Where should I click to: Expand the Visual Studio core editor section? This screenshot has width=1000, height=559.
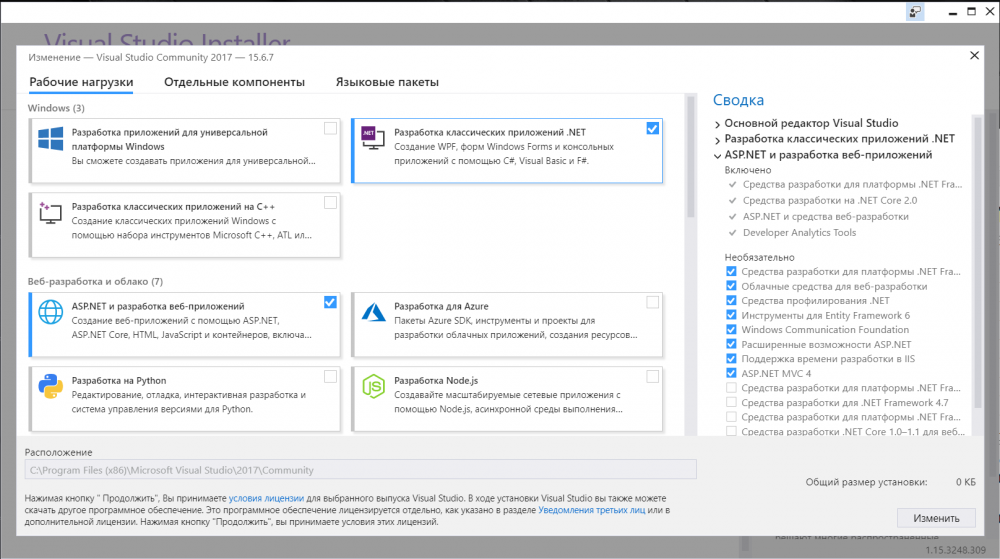click(718, 123)
